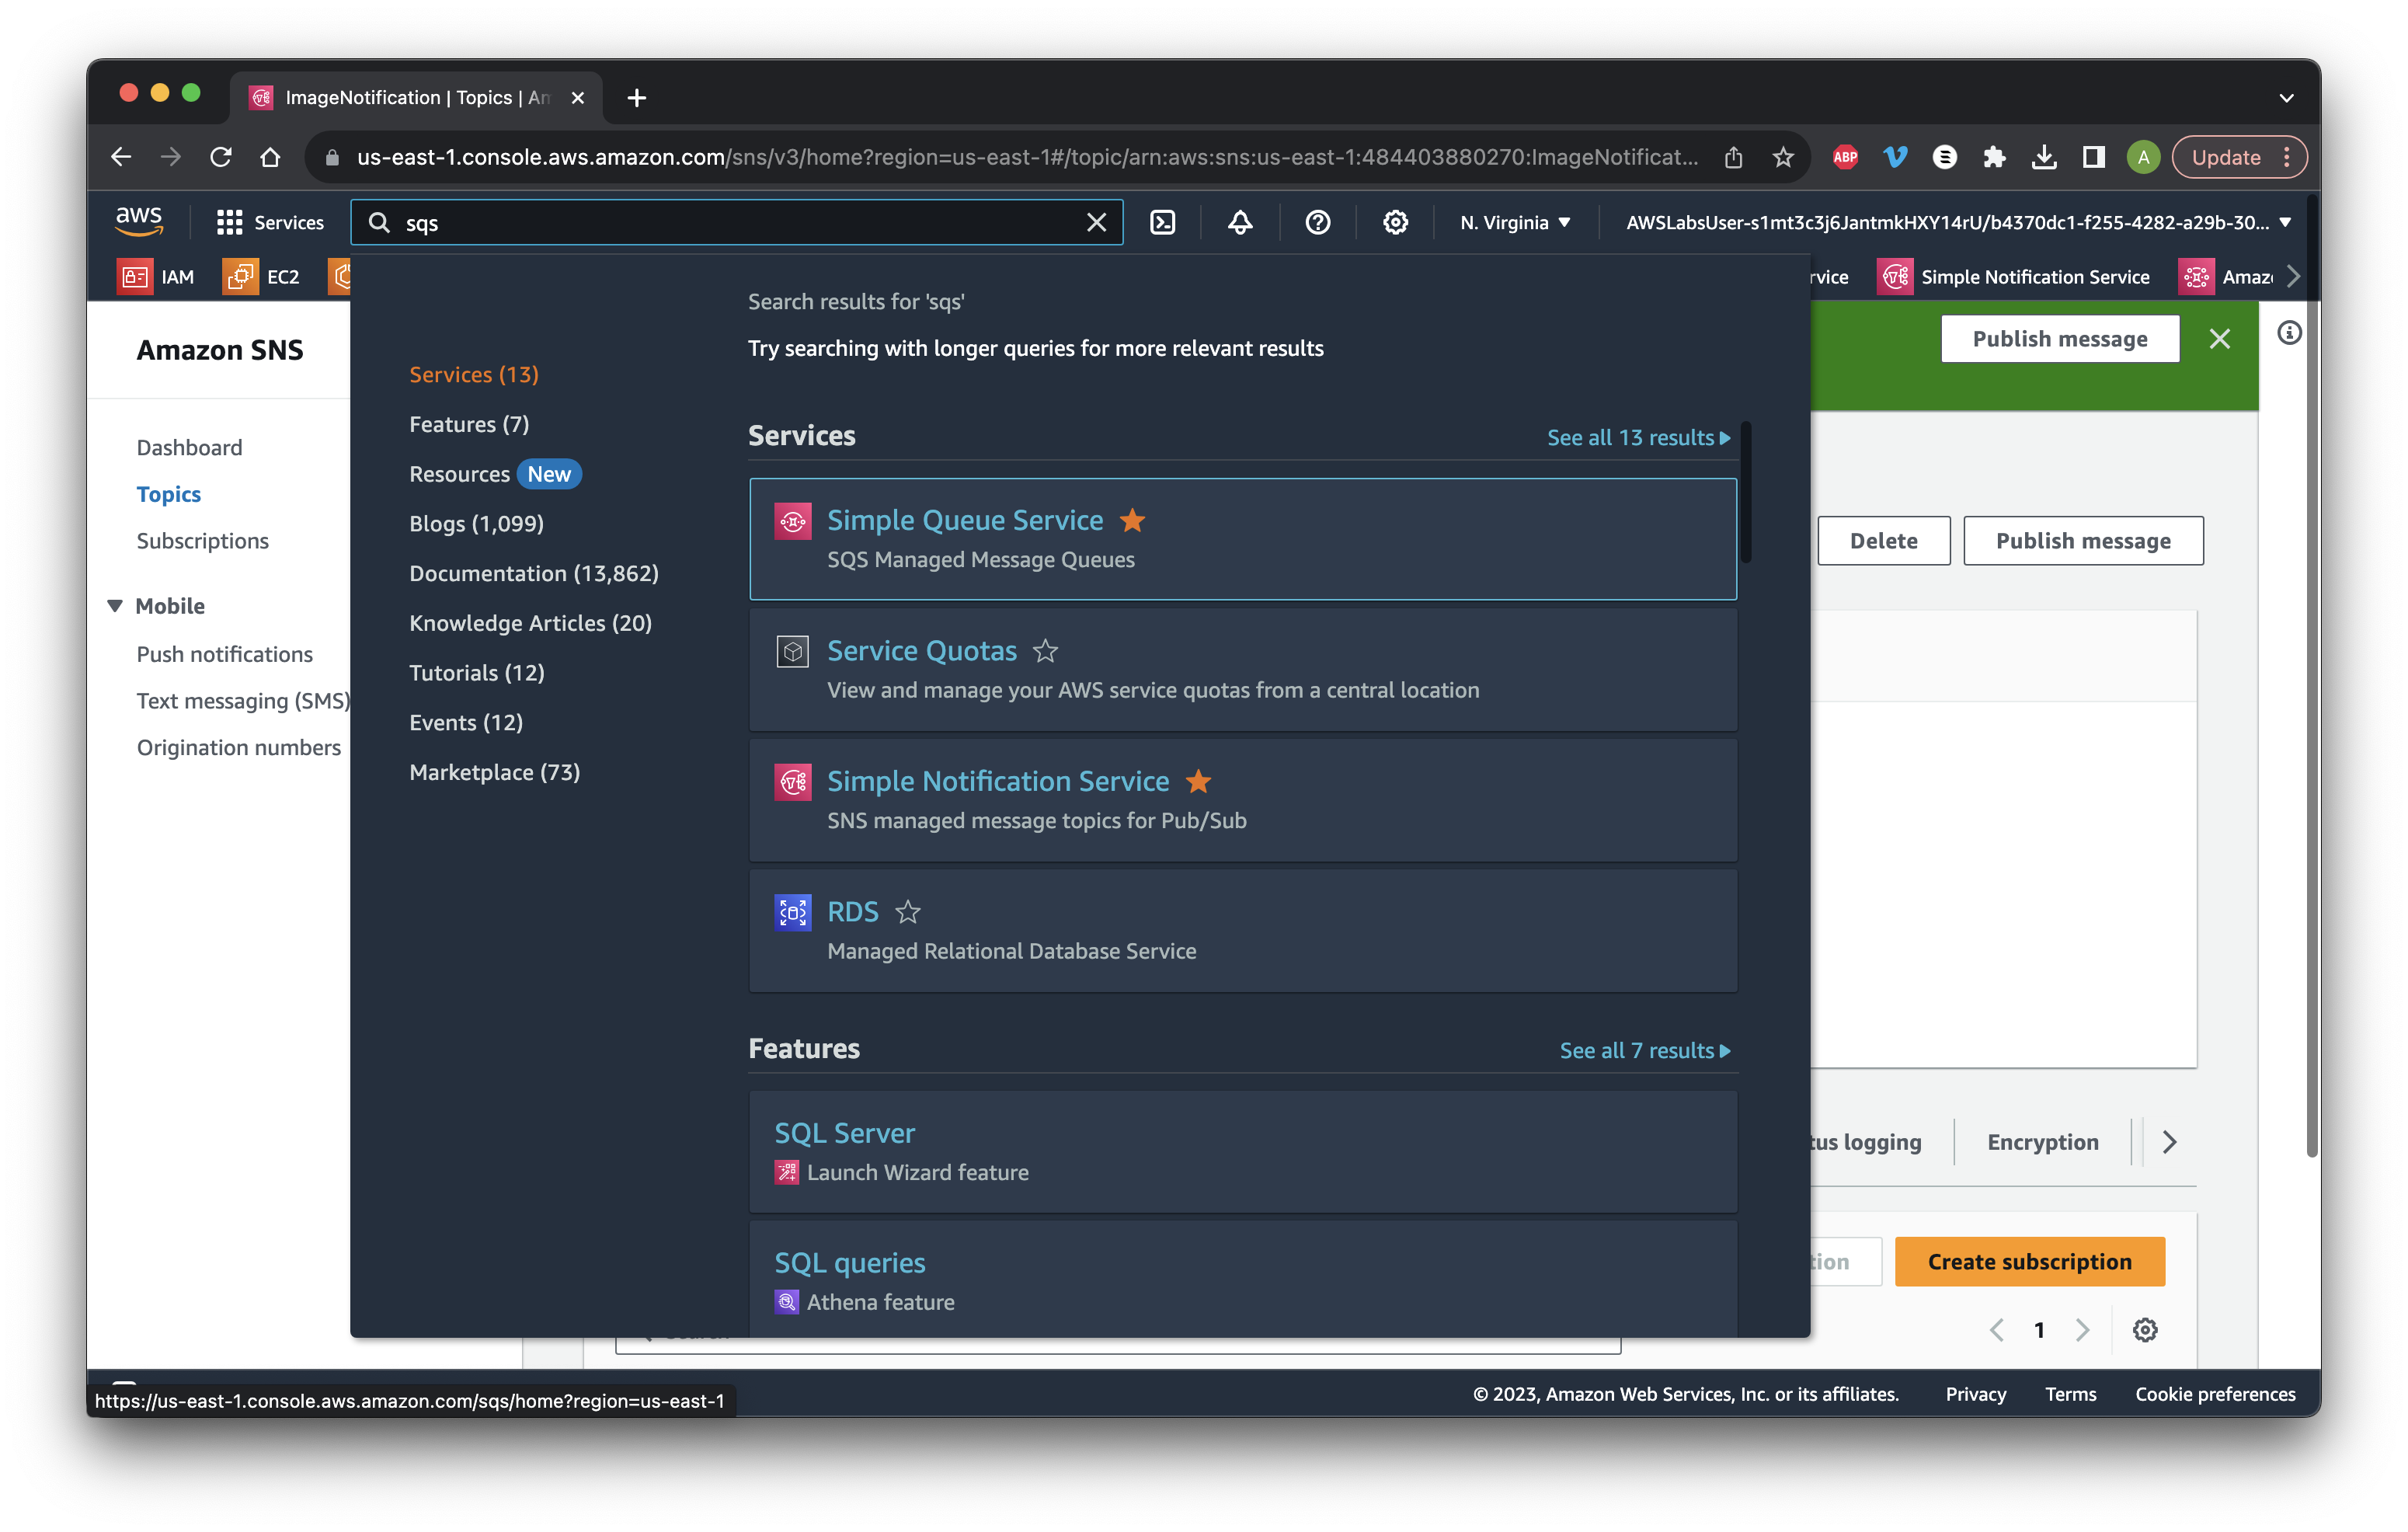2408x1532 pixels.
Task: Switch to the Encryption tab
Action: [x=2043, y=1142]
